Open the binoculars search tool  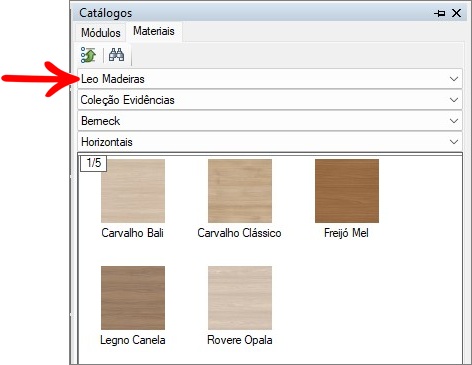pyautogui.click(x=117, y=55)
